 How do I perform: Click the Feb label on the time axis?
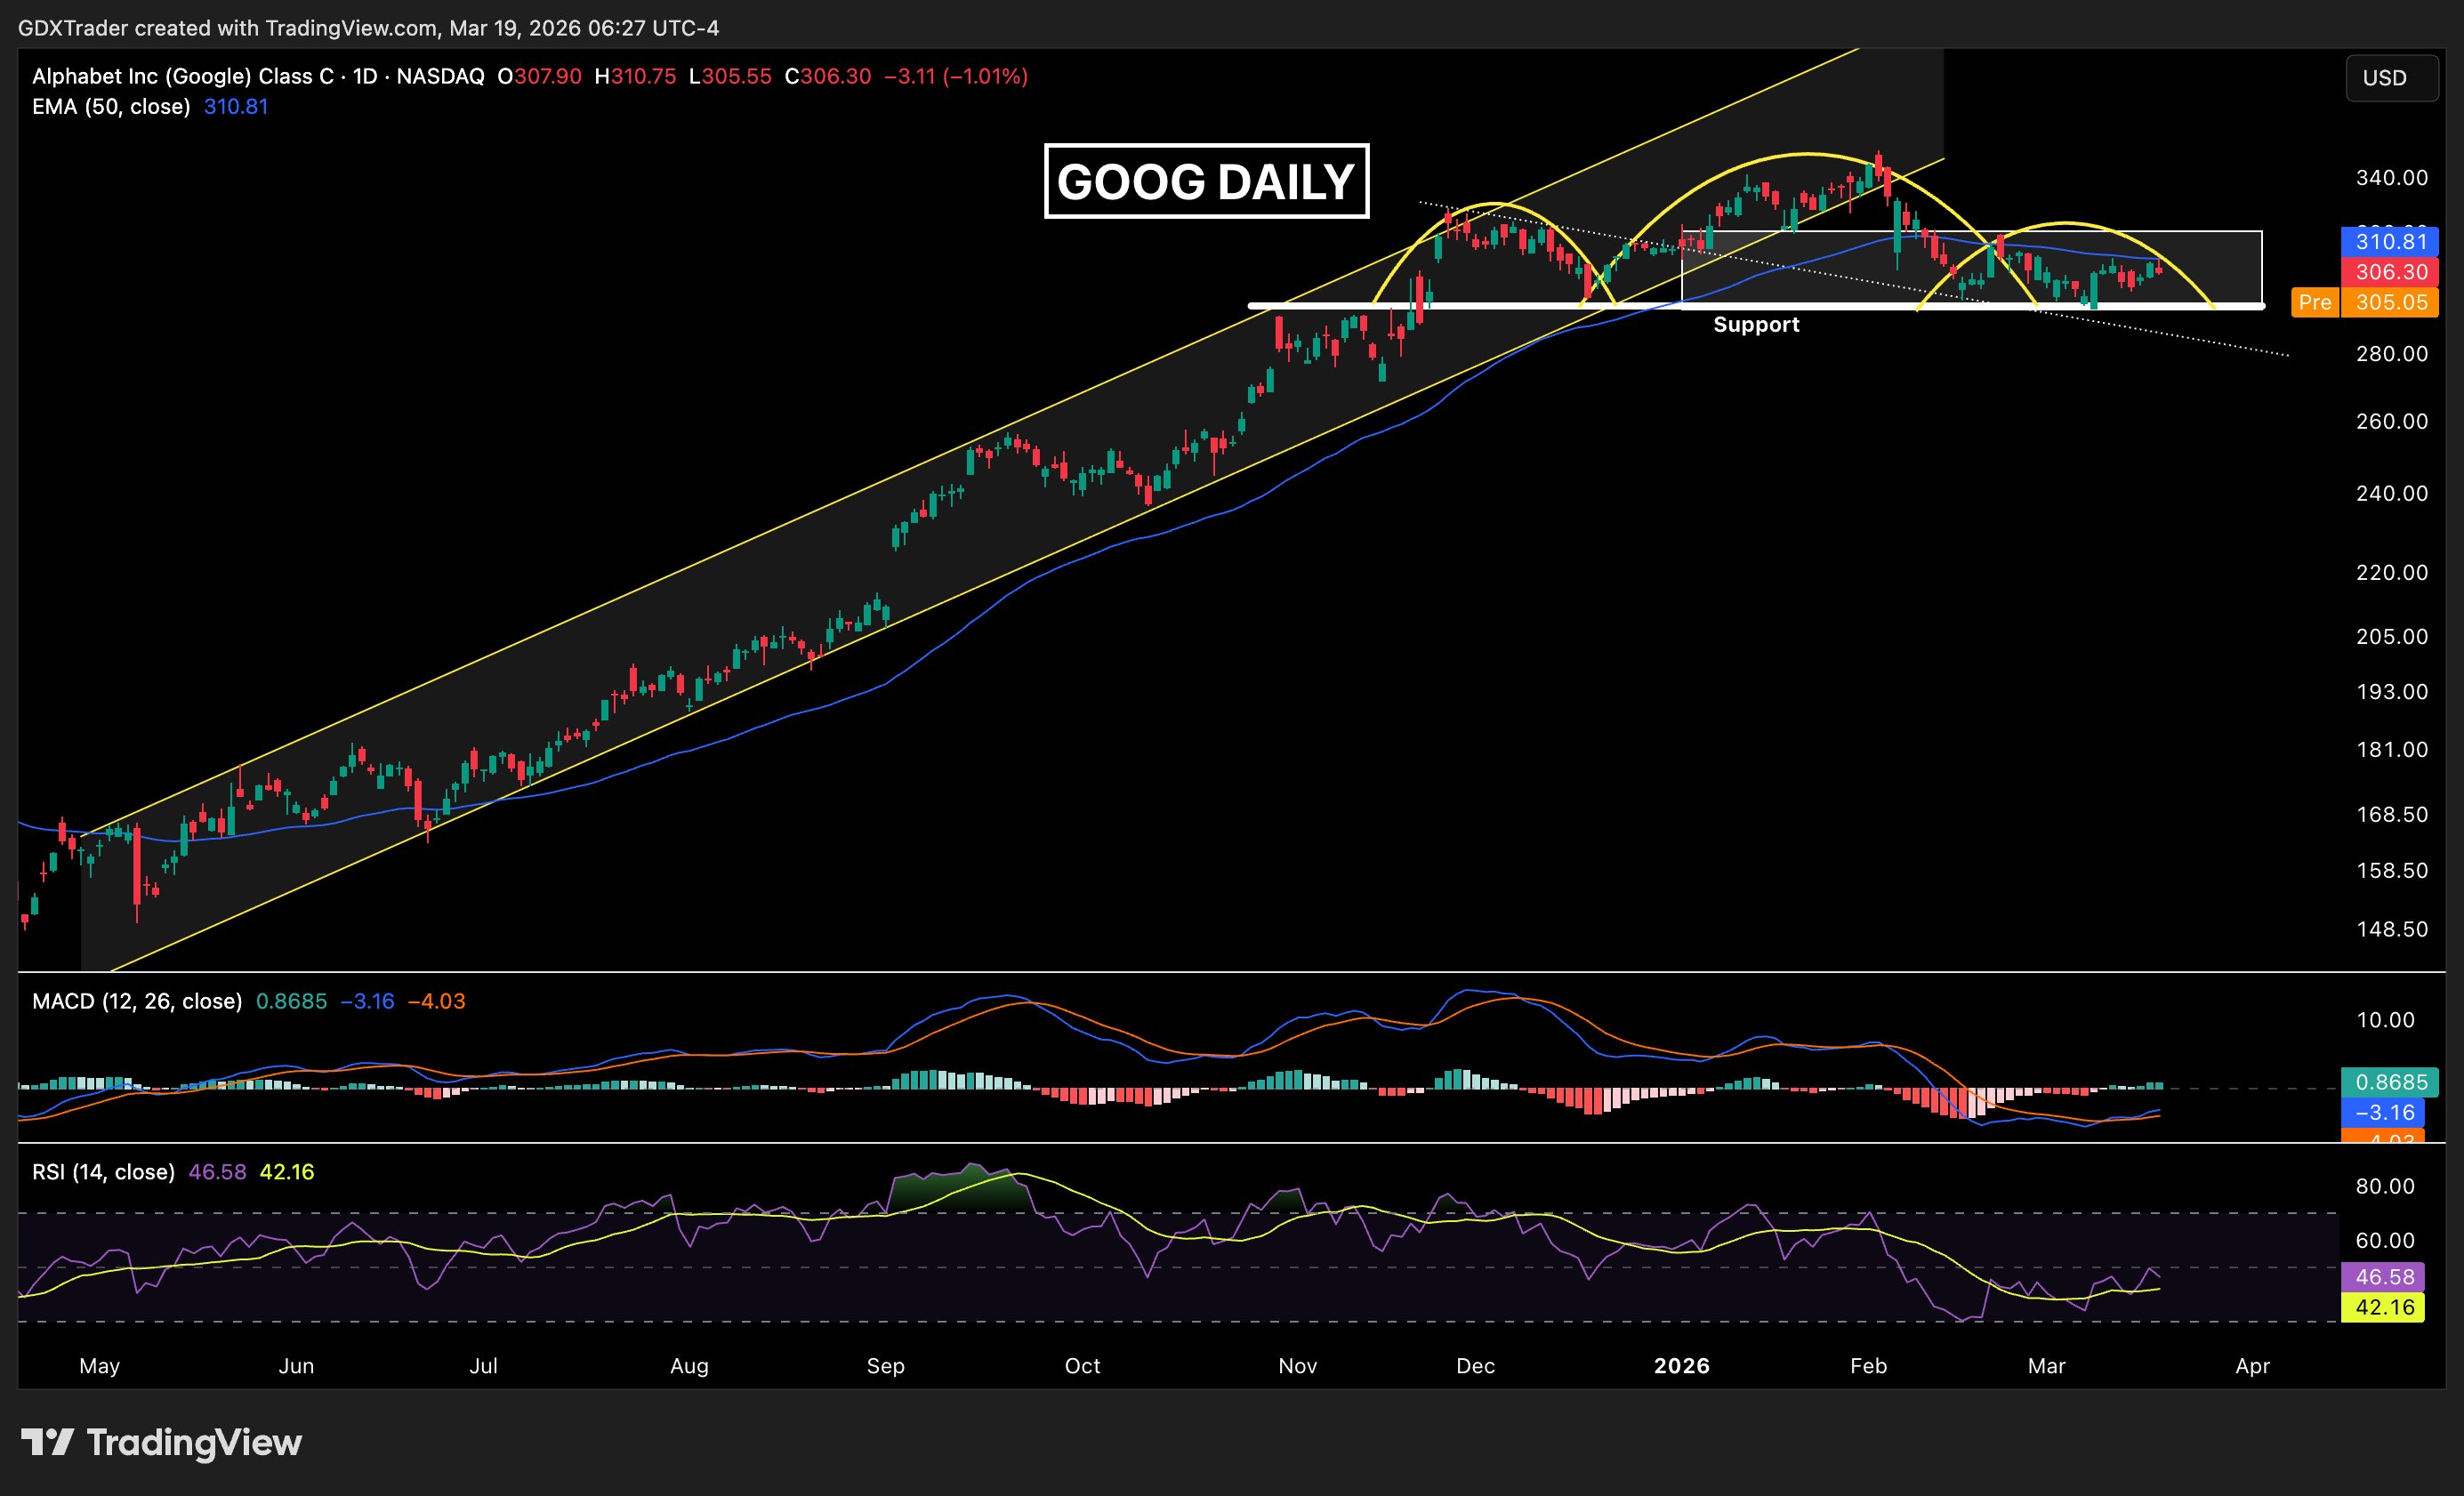(1868, 1366)
